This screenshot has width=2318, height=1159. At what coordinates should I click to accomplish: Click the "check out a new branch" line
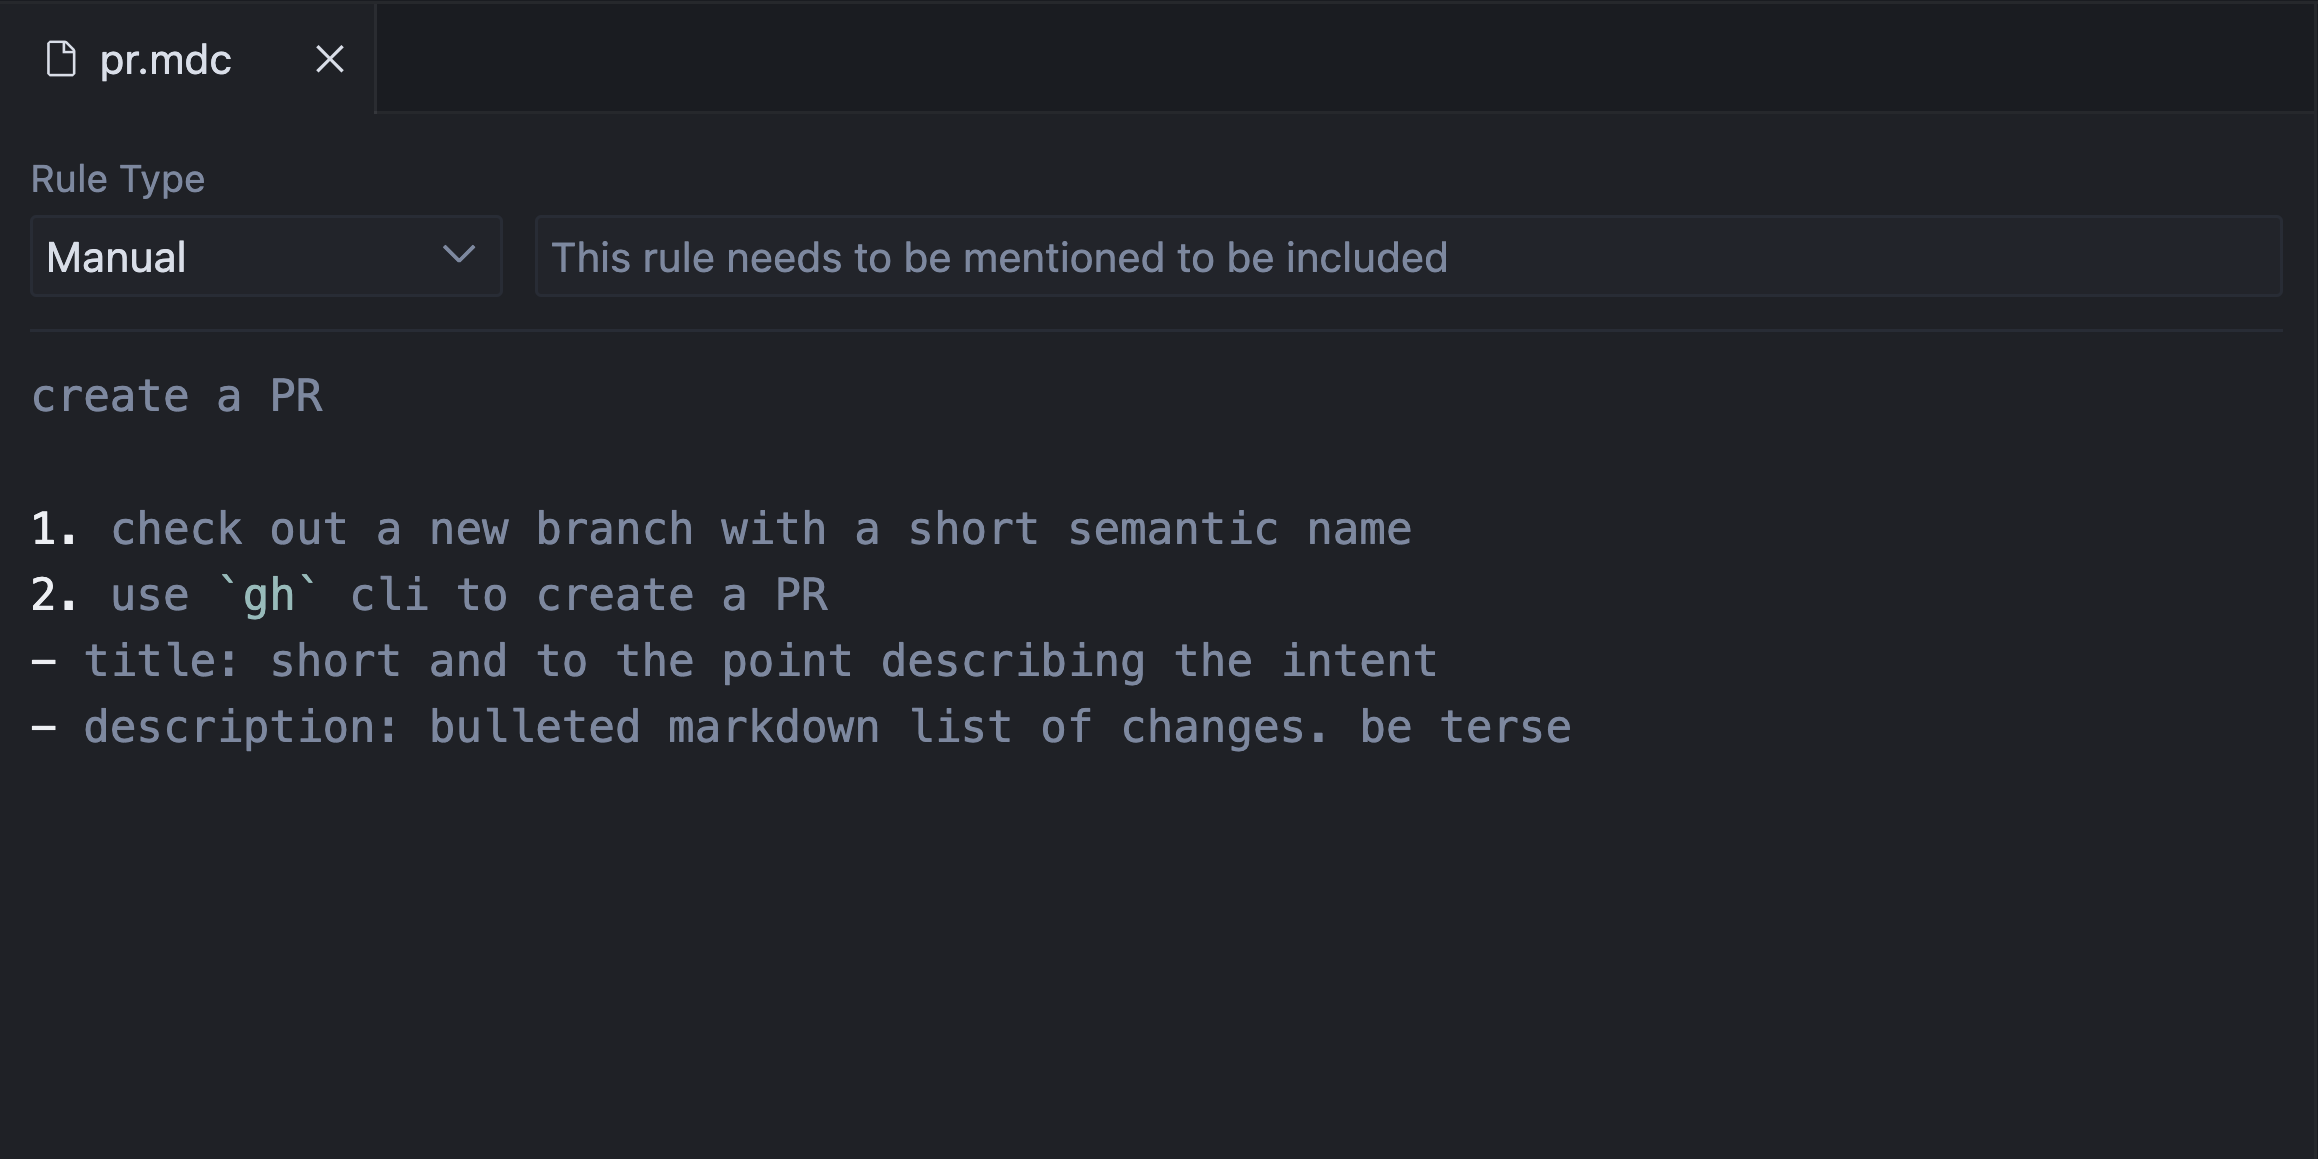tap(760, 529)
